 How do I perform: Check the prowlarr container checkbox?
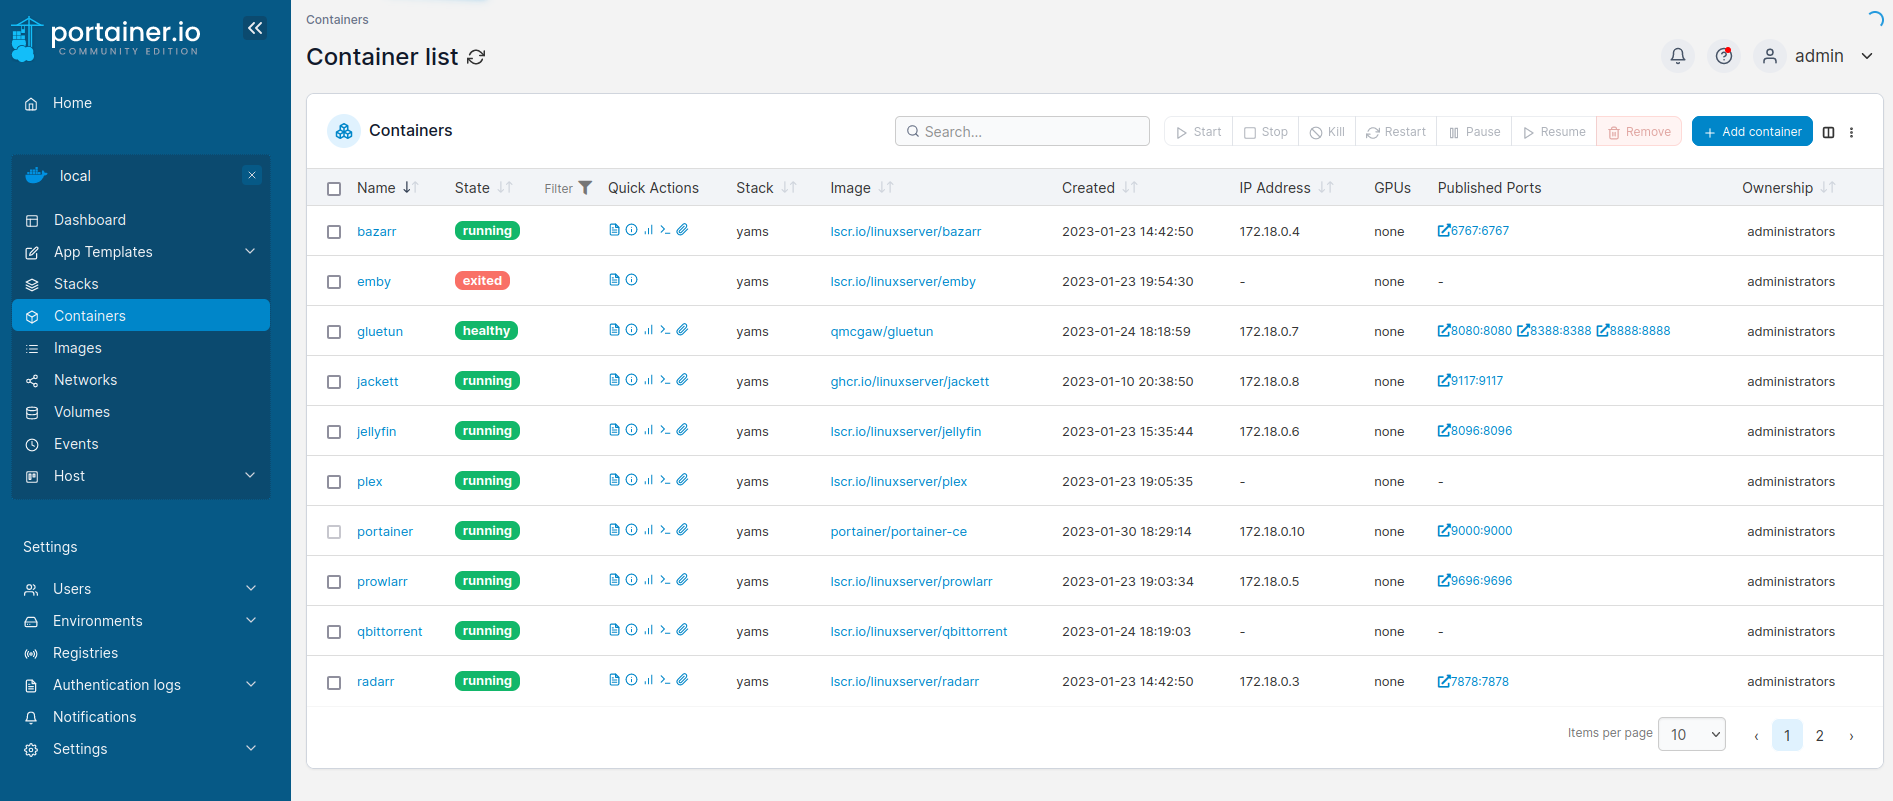click(334, 582)
